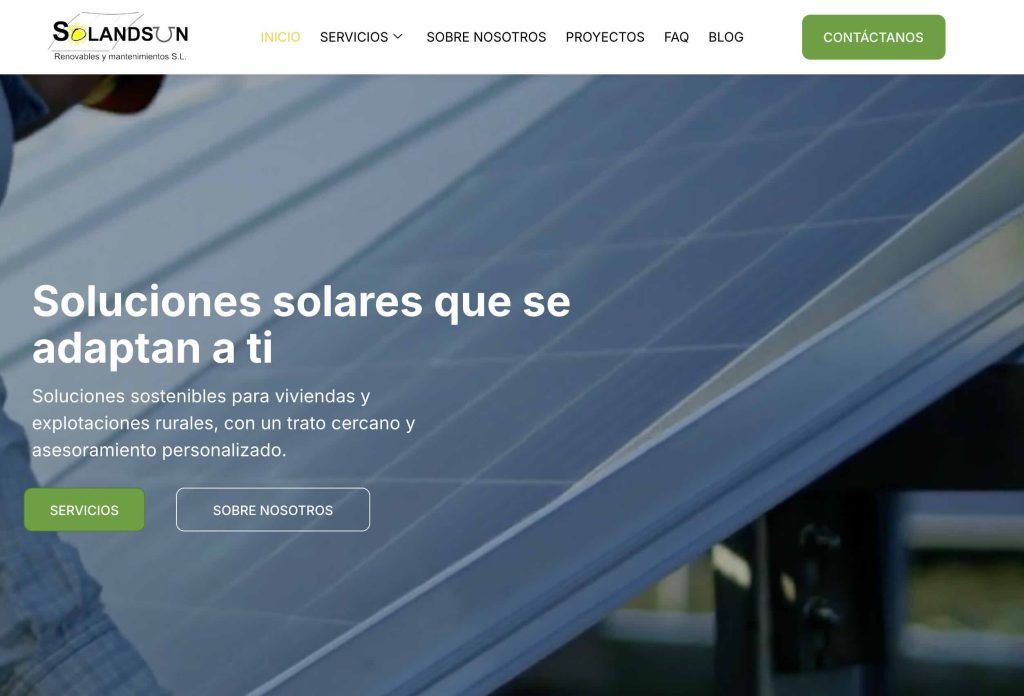Click the green SERVICIOS hero button

(84, 510)
